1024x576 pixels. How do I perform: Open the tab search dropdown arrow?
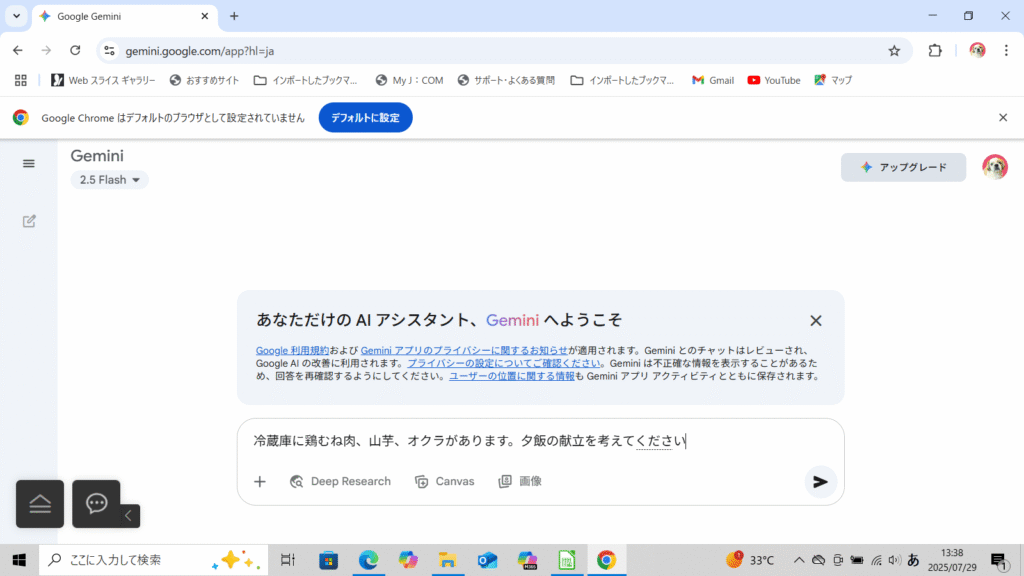pyautogui.click(x=16, y=16)
